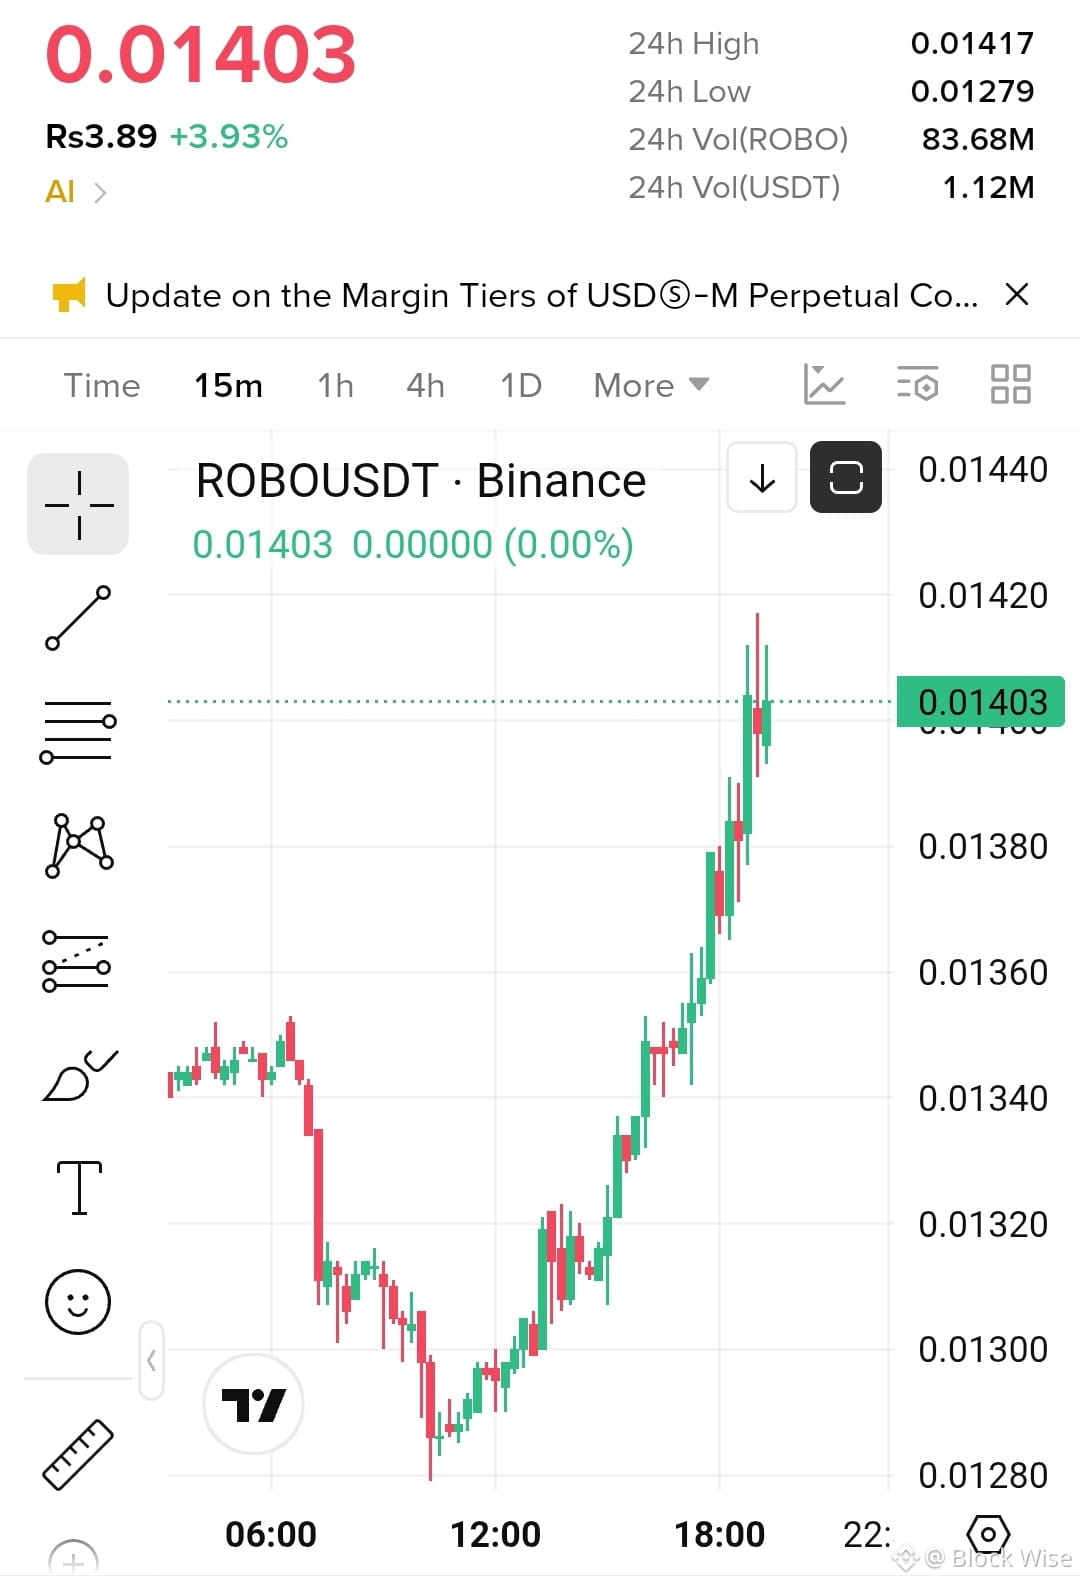Image resolution: width=1080 pixels, height=1583 pixels.
Task: Tap the Rs3.89 converted price
Action: coord(101,136)
